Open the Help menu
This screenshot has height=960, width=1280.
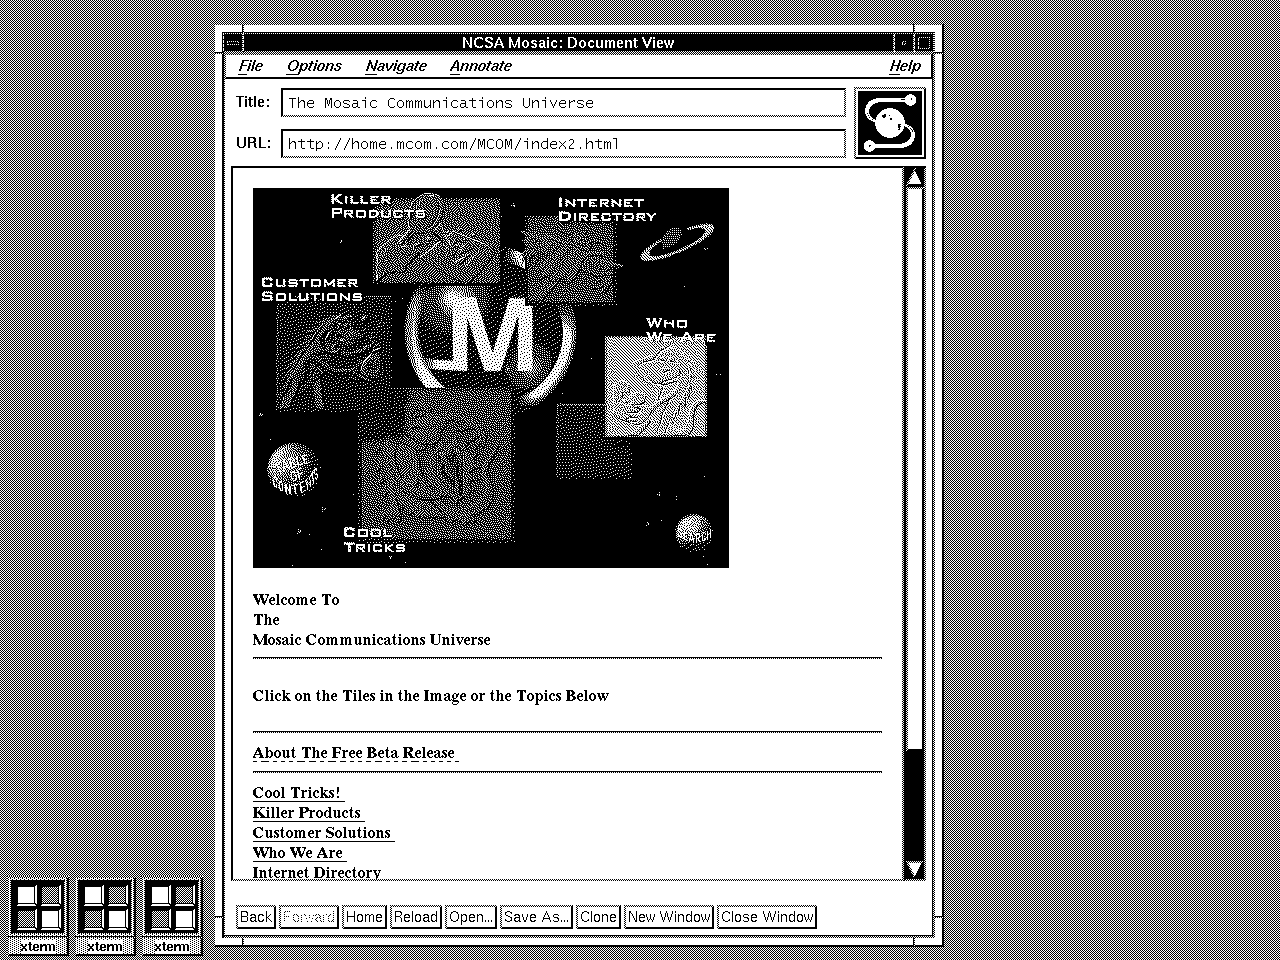tap(904, 66)
